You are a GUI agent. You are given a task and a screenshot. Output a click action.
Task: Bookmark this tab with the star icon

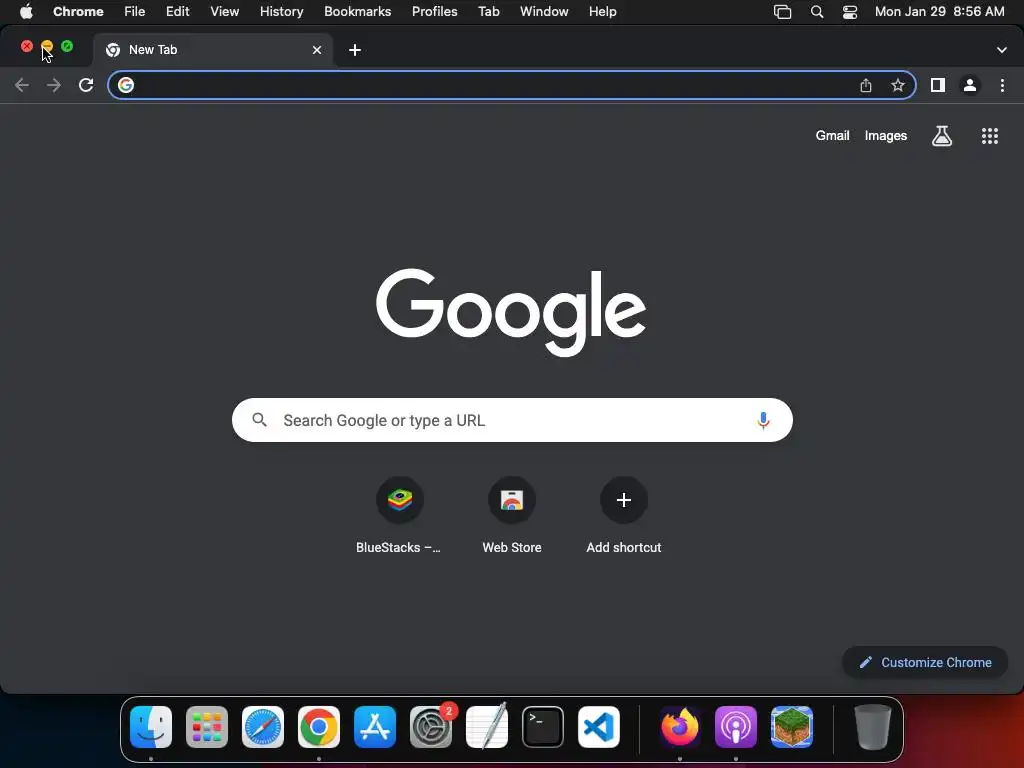(x=898, y=85)
